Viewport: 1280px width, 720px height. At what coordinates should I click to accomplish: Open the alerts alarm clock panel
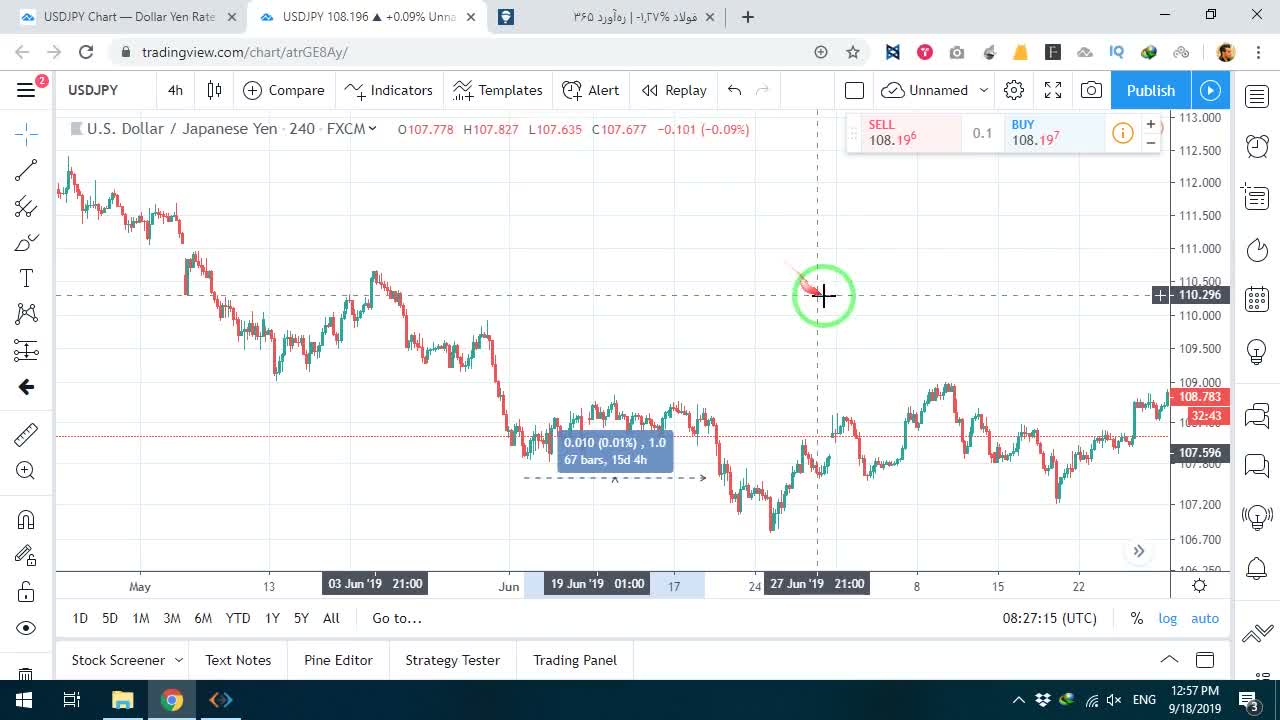tap(1257, 146)
